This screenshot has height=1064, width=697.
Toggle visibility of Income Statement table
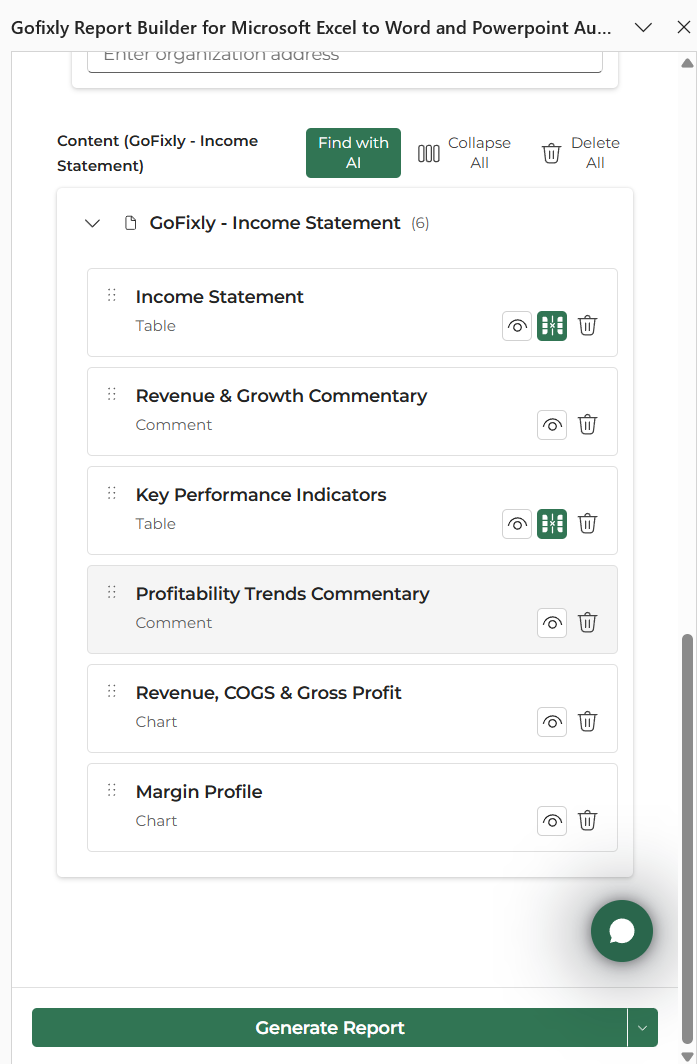[x=517, y=326]
